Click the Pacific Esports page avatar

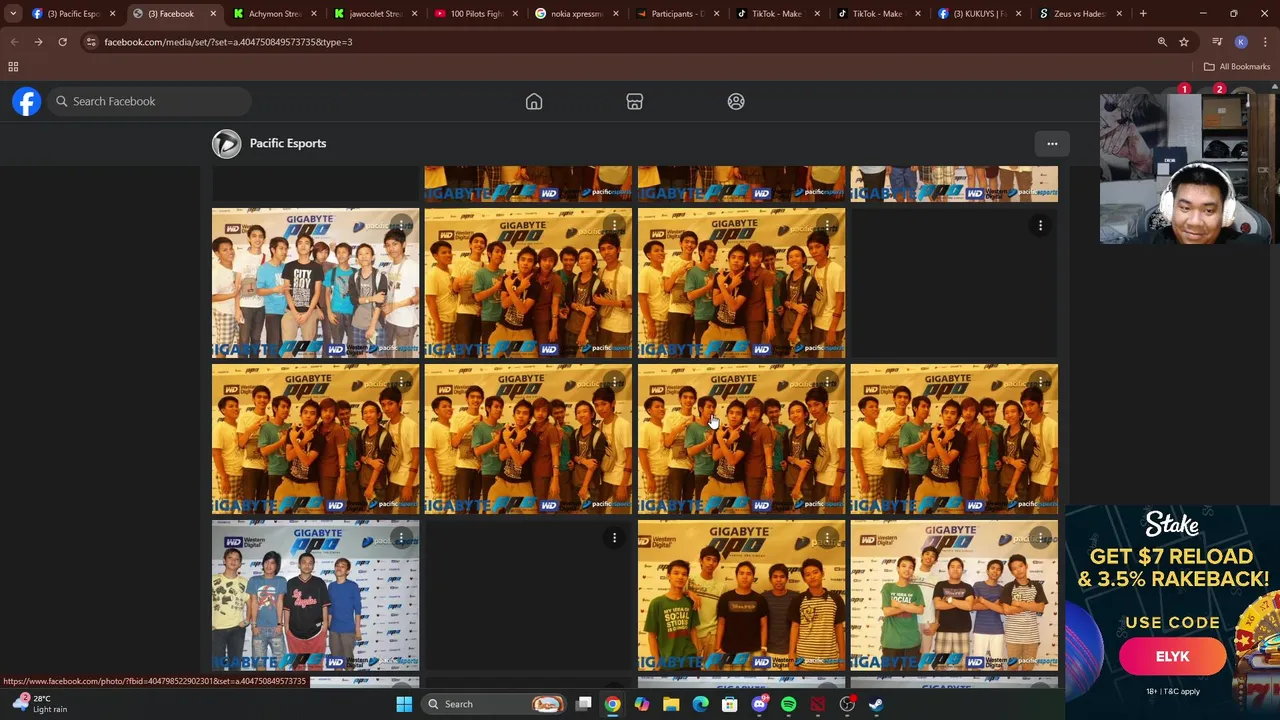click(x=226, y=143)
